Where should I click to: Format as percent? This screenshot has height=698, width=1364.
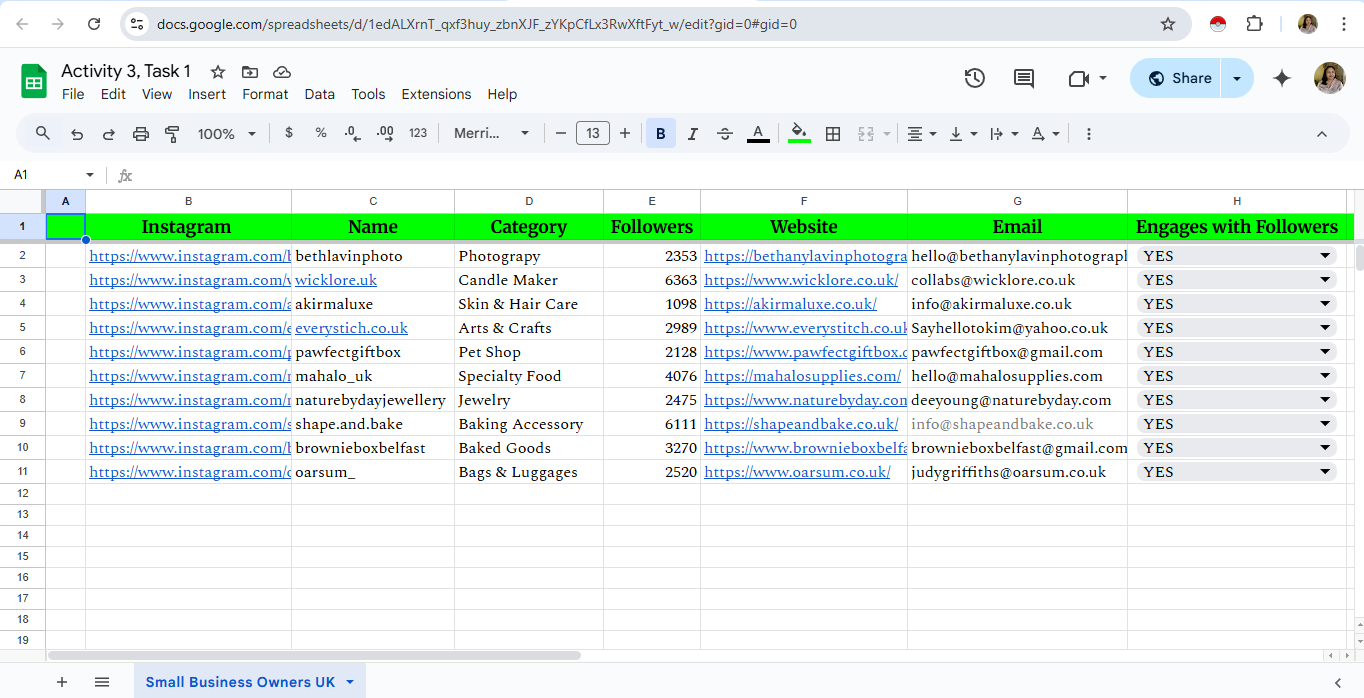click(x=321, y=133)
